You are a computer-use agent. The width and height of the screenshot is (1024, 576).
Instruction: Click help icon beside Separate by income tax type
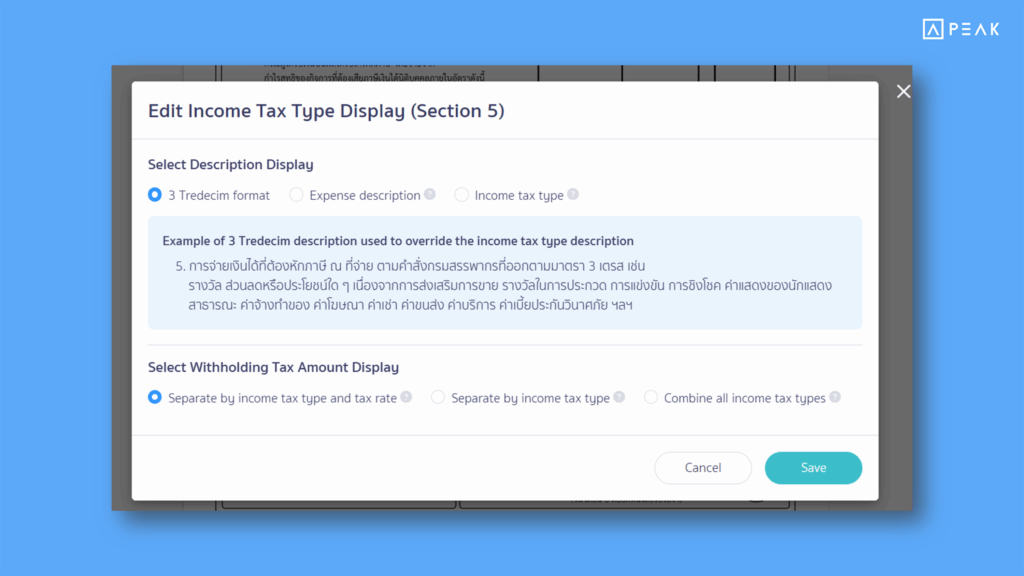pos(619,397)
